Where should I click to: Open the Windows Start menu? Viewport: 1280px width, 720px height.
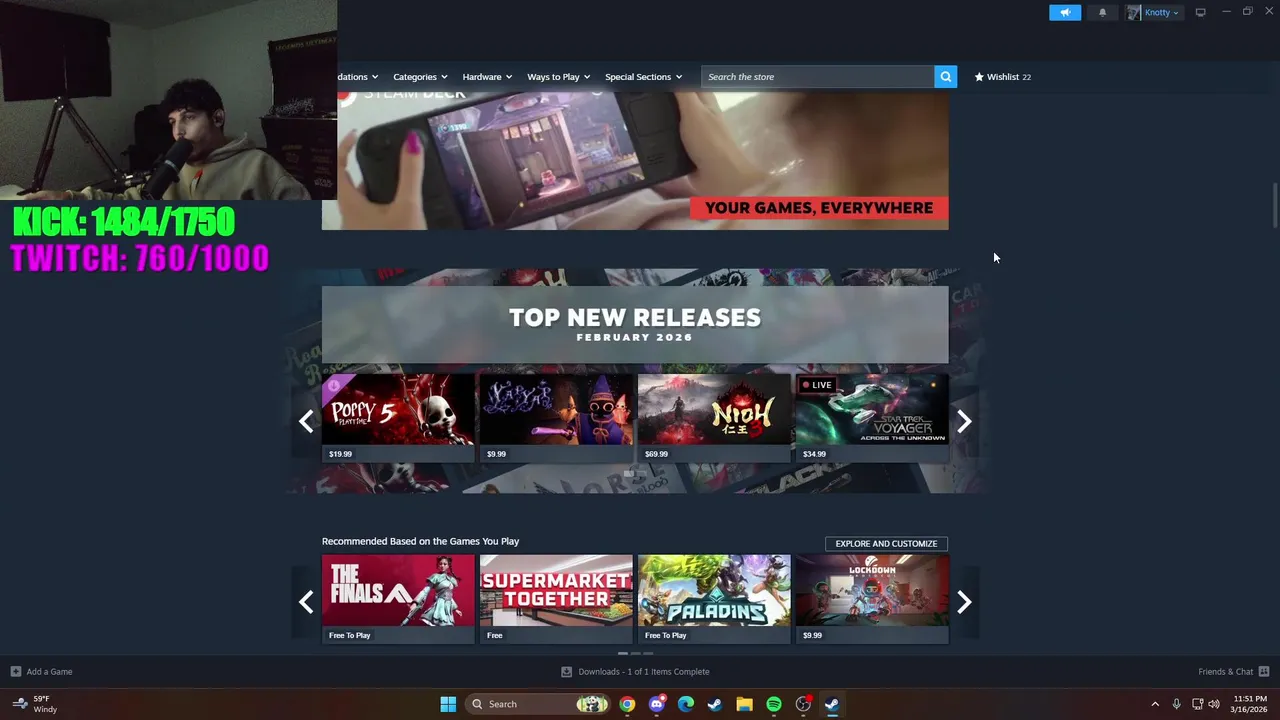tap(448, 704)
